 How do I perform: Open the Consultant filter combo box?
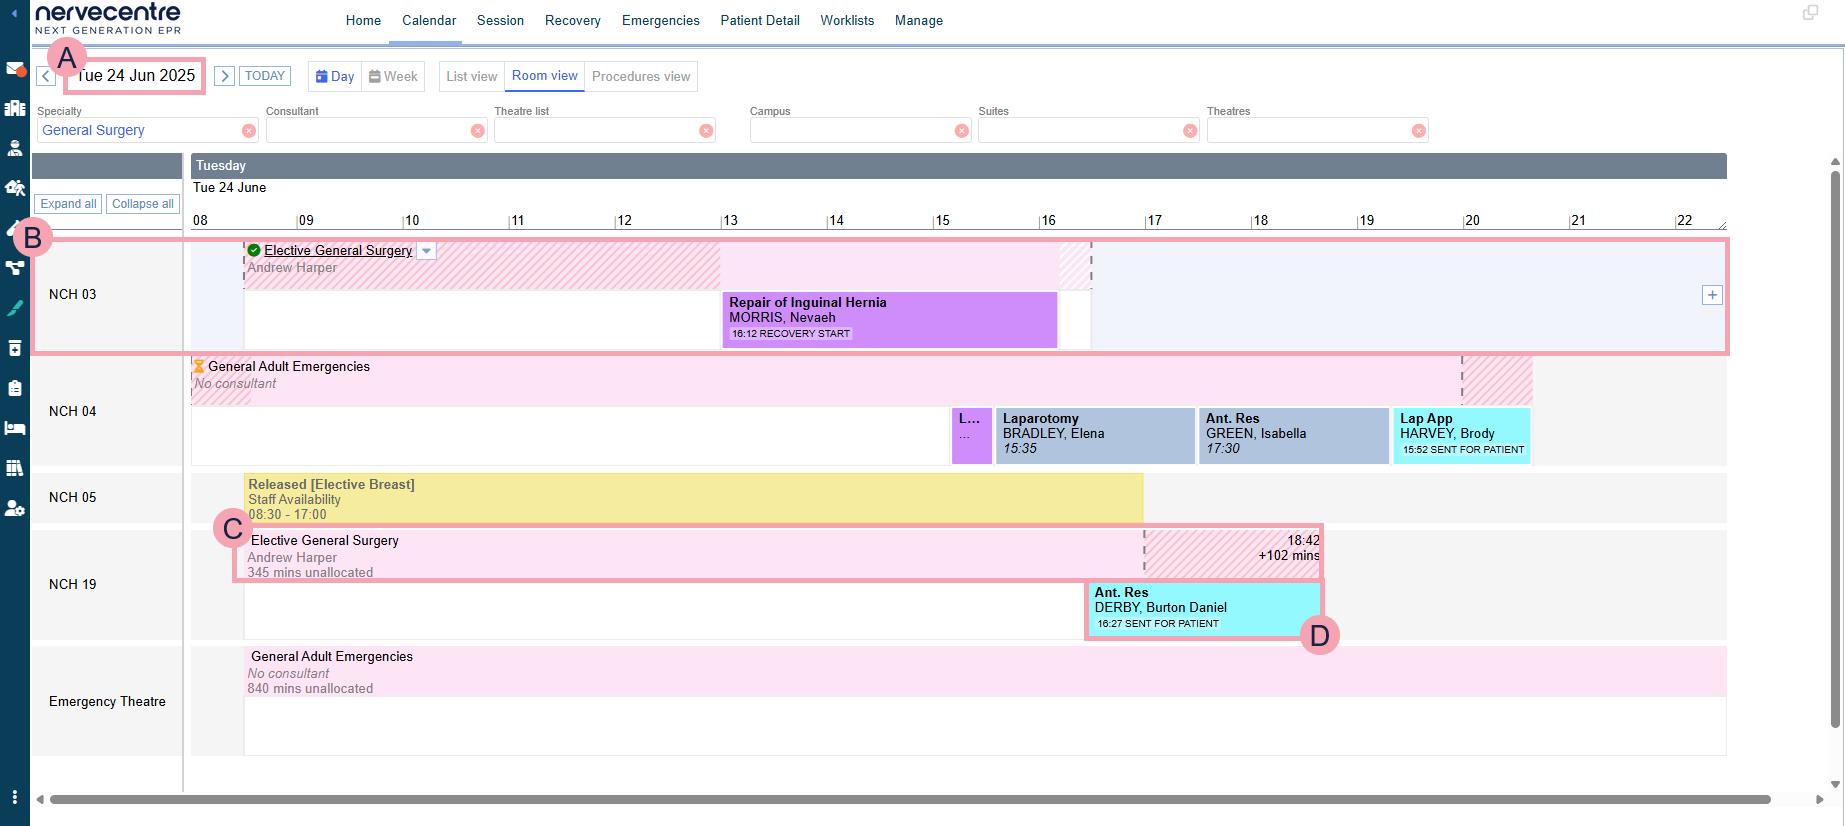click(x=366, y=131)
